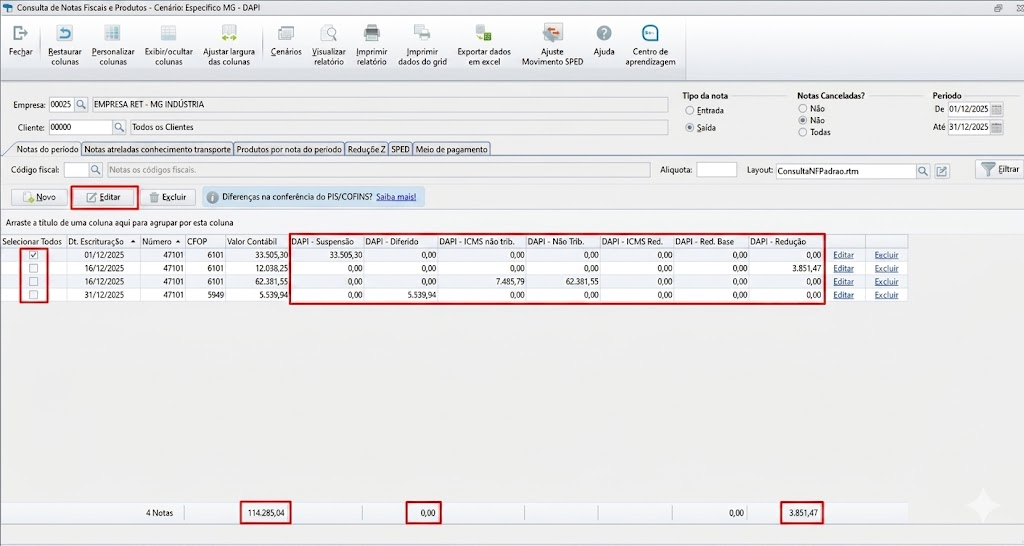The height and width of the screenshot is (546, 1024).
Task: Click the CFOP column header
Action: 204,241
